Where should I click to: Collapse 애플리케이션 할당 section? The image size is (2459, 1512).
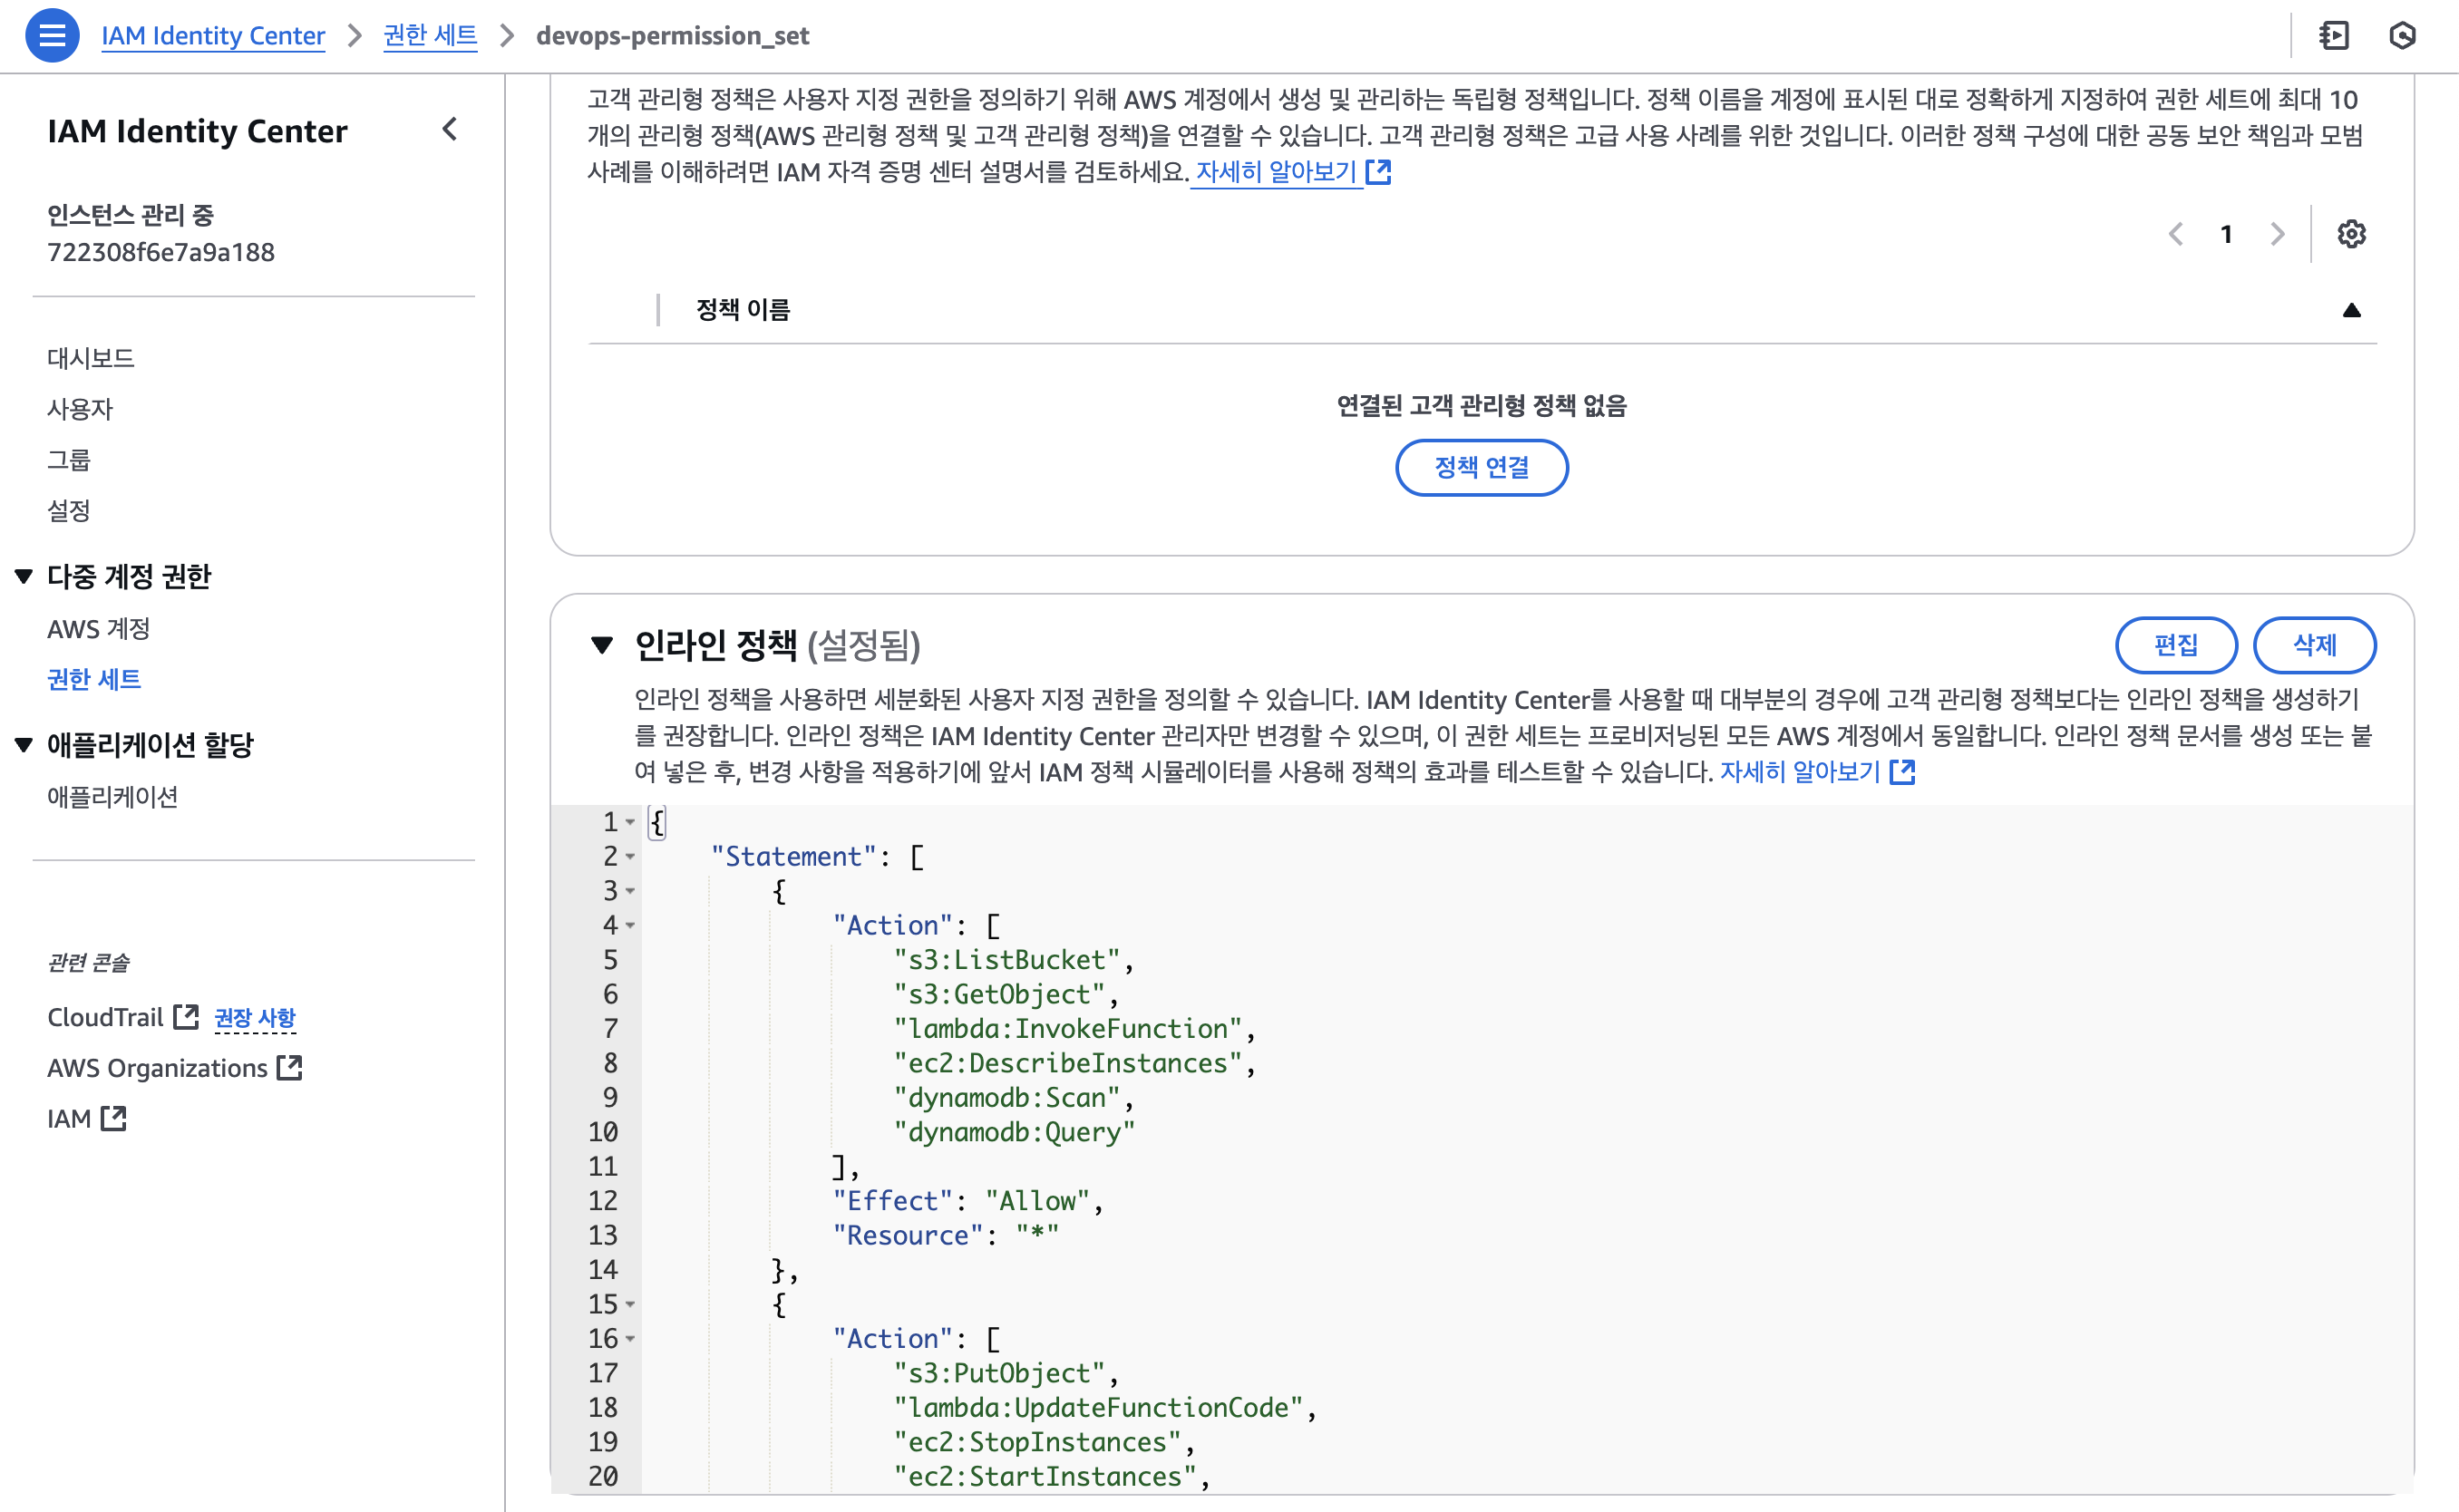tap(24, 745)
